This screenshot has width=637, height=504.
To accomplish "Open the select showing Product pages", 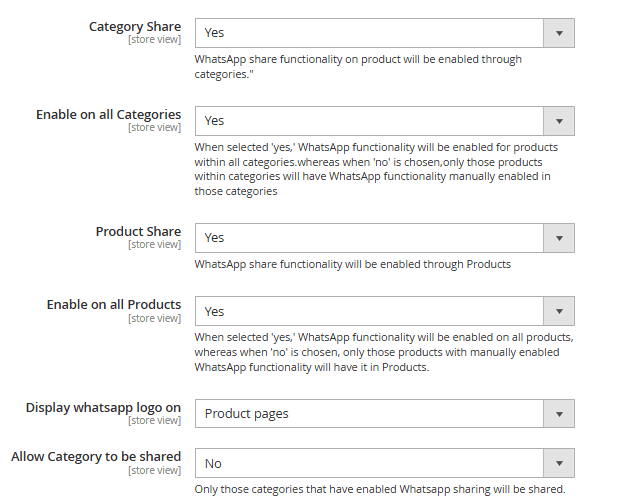I will tap(369, 413).
